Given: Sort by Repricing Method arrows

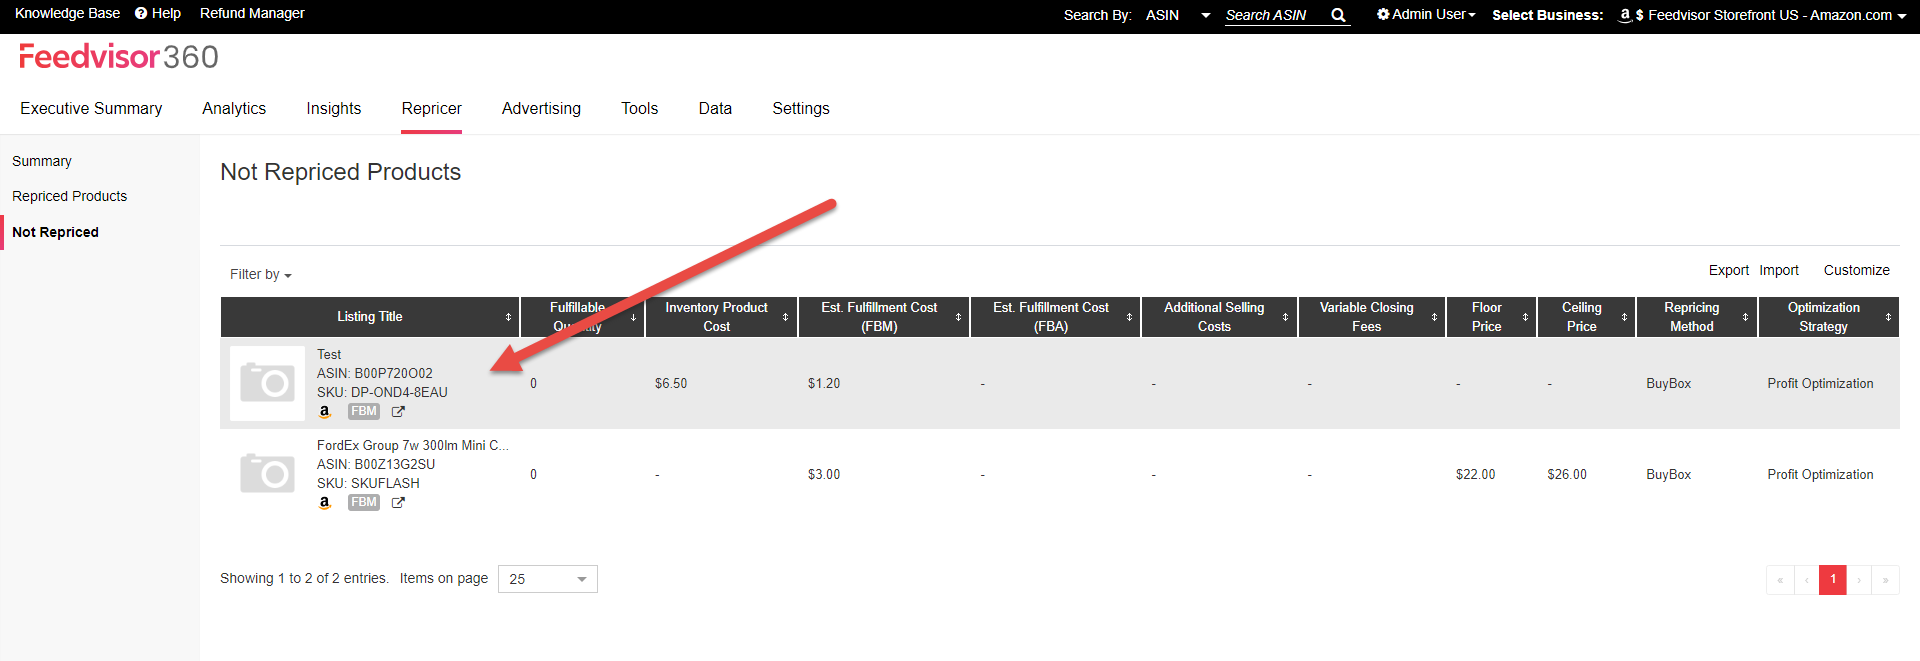Looking at the screenshot, I should click(1745, 317).
